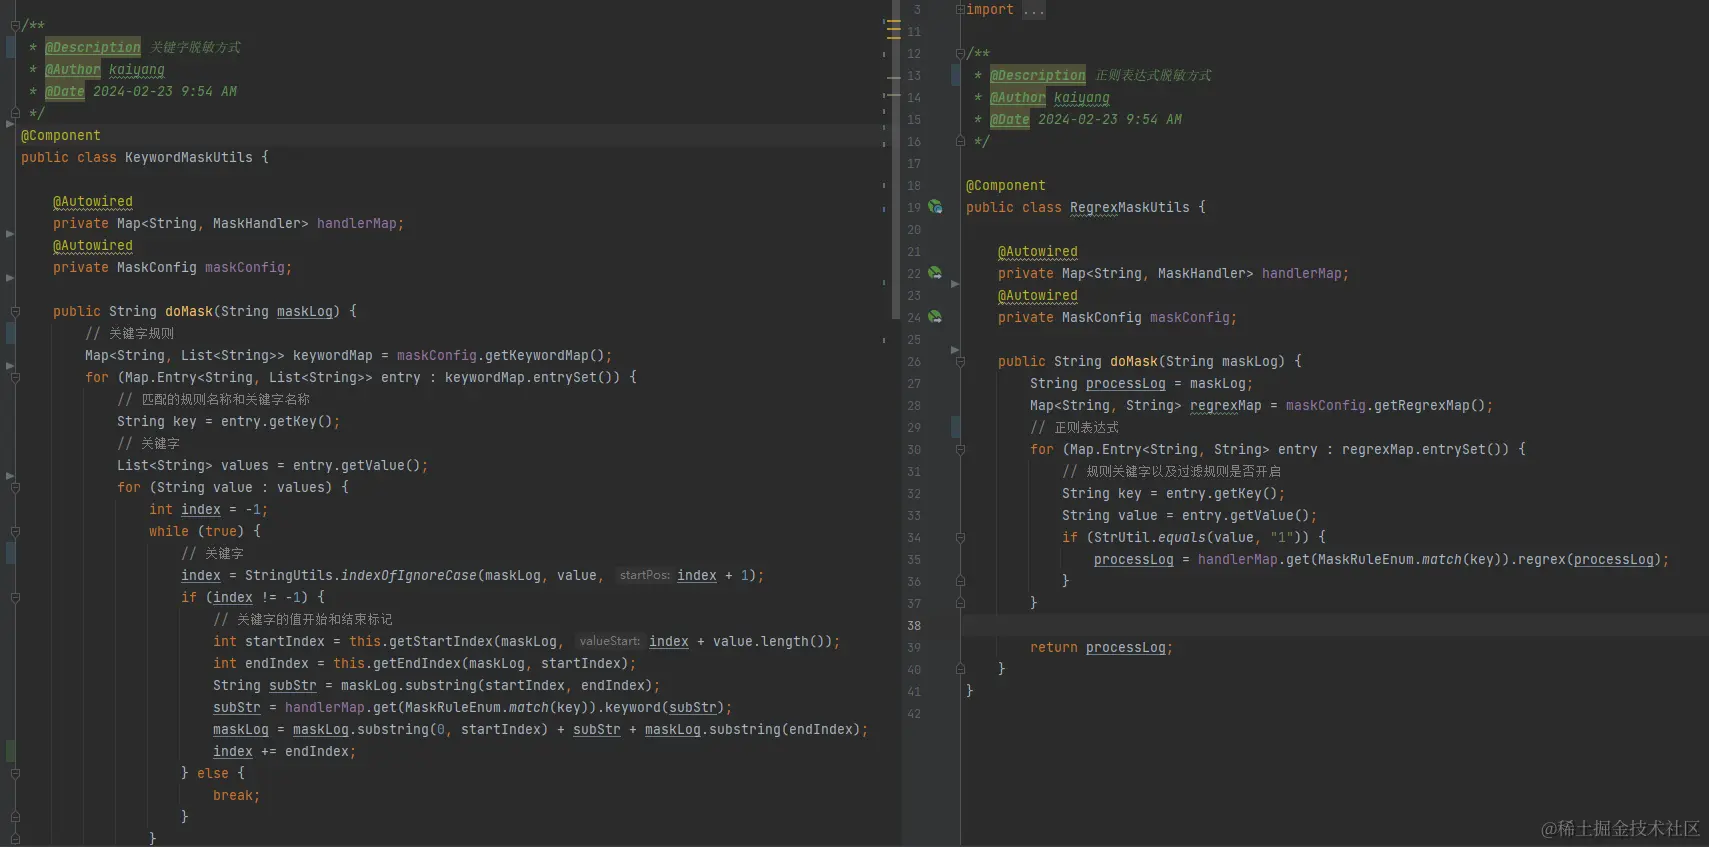Click the StrUtil class reference
Screen dimensions: 1709x847
pyautogui.click(x=1122, y=538)
